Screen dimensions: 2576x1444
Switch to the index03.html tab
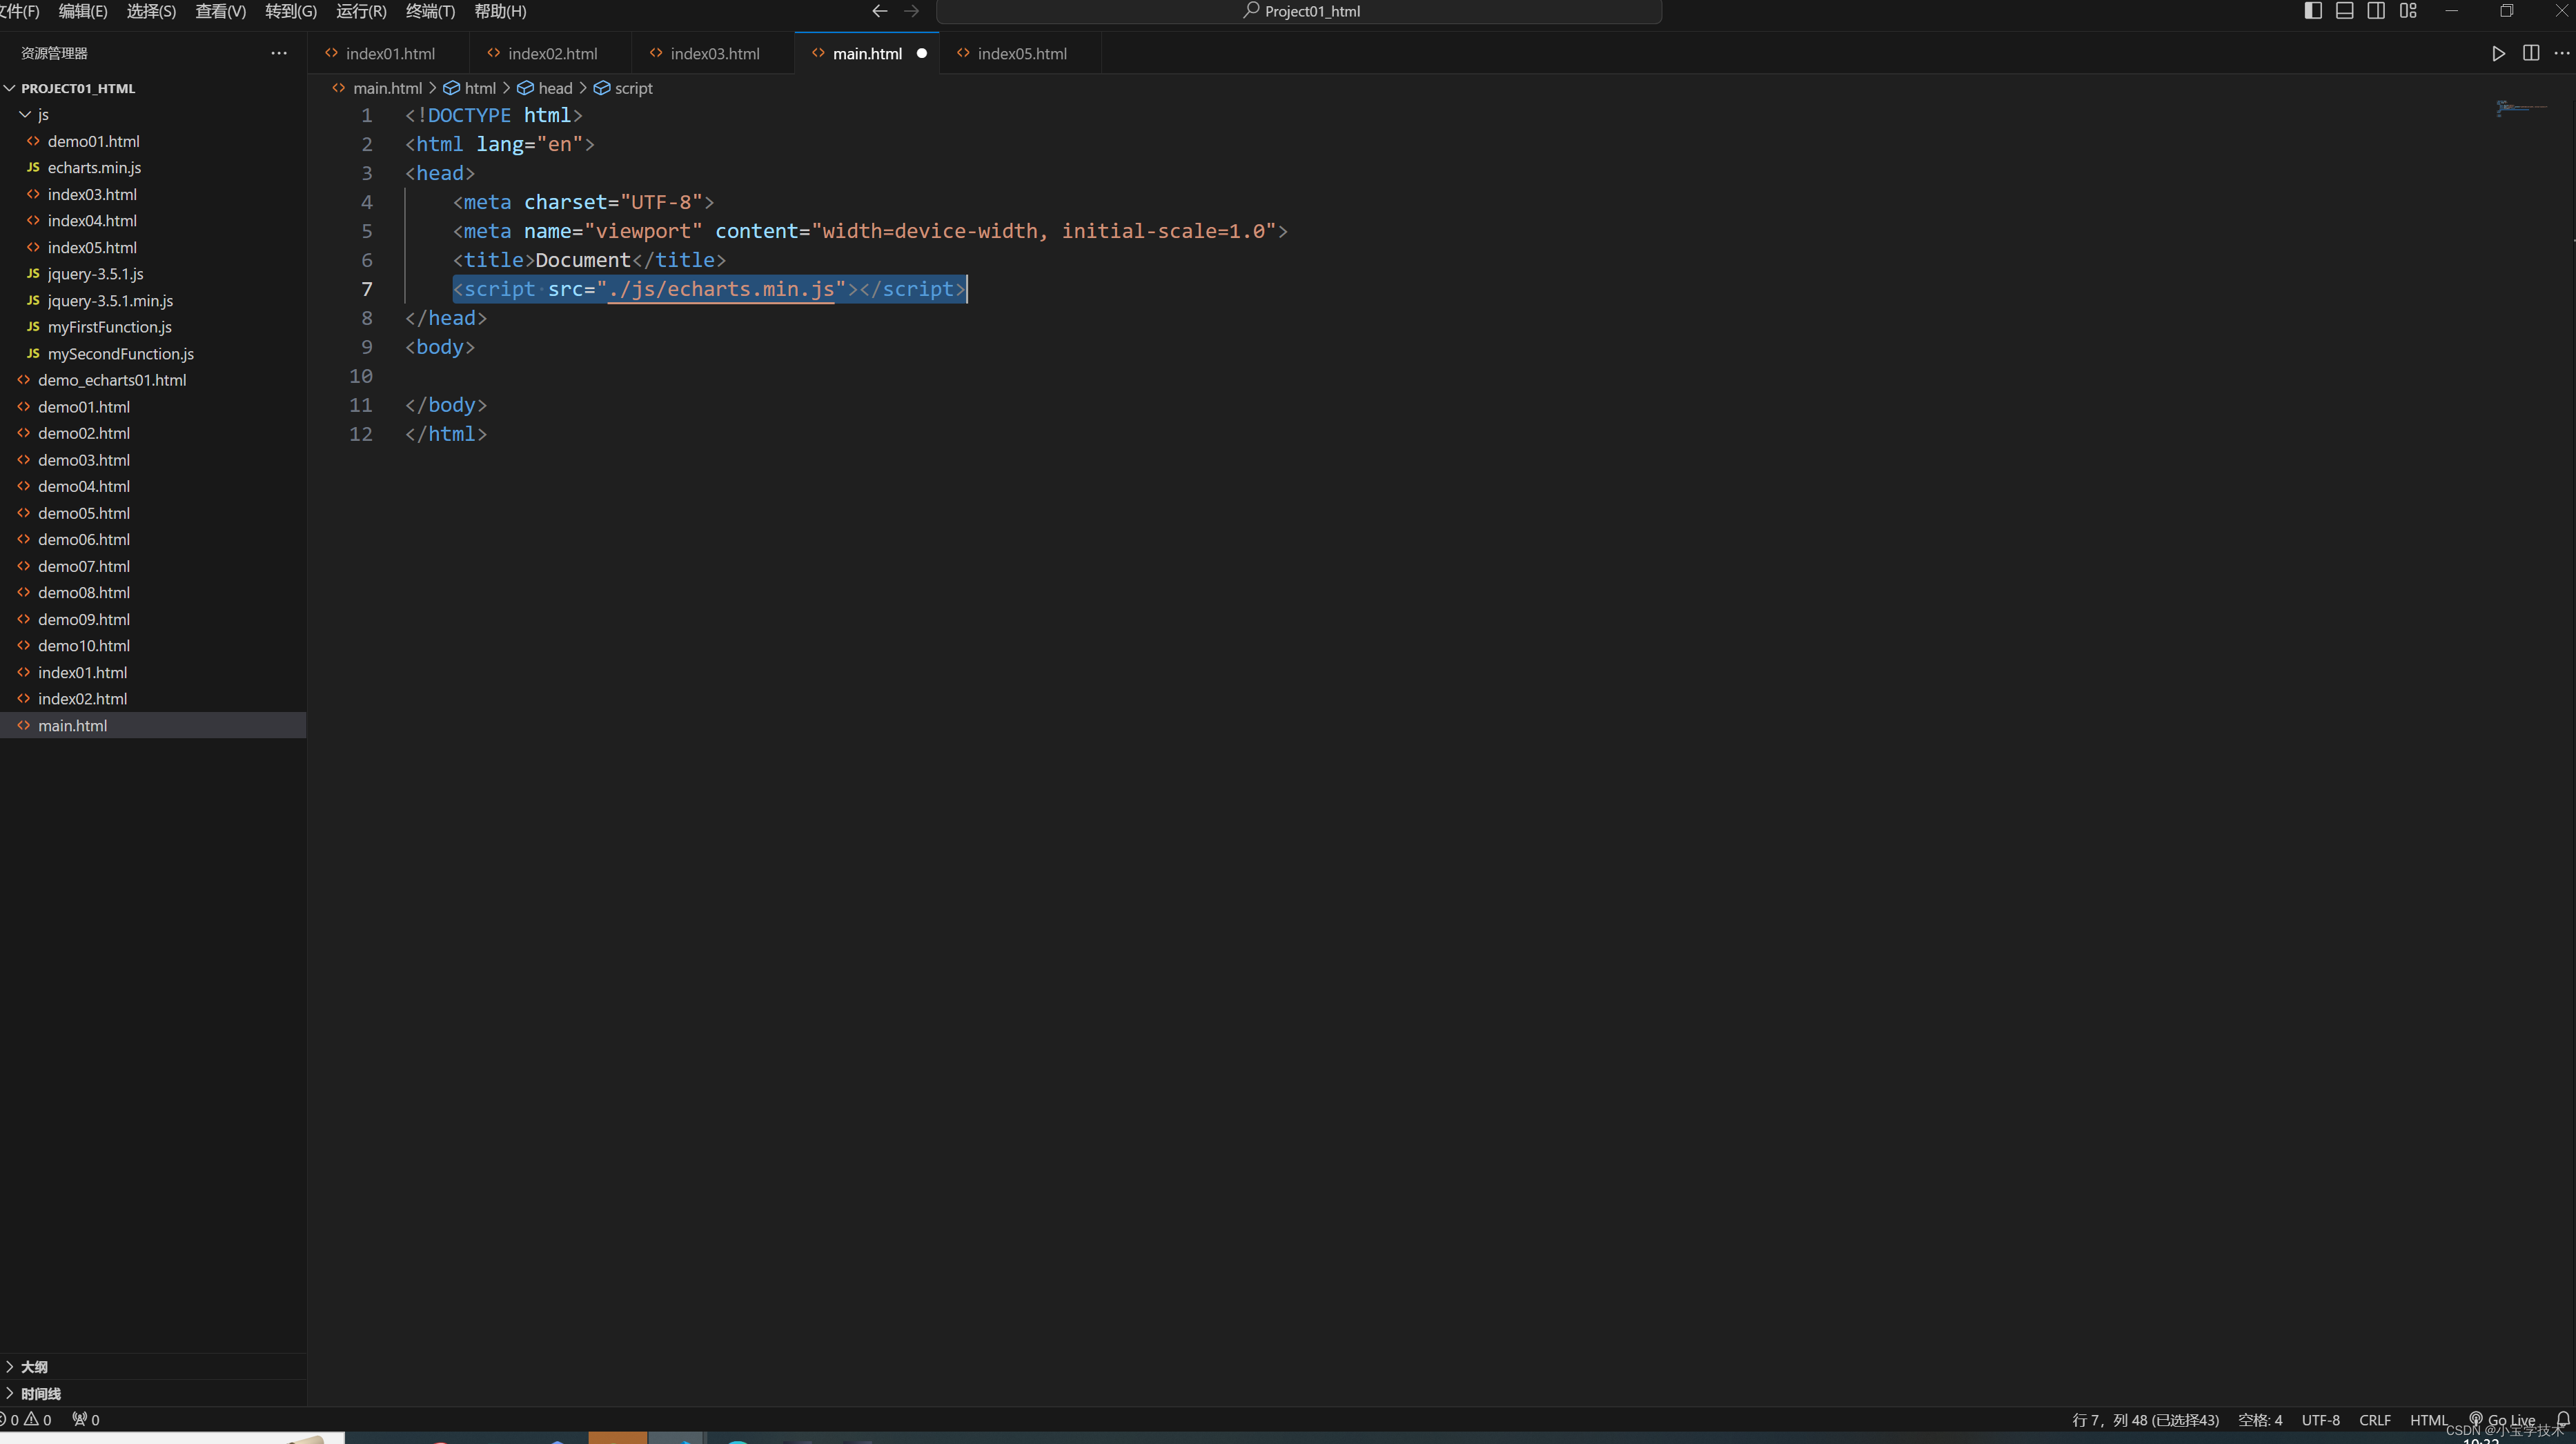[x=714, y=54]
